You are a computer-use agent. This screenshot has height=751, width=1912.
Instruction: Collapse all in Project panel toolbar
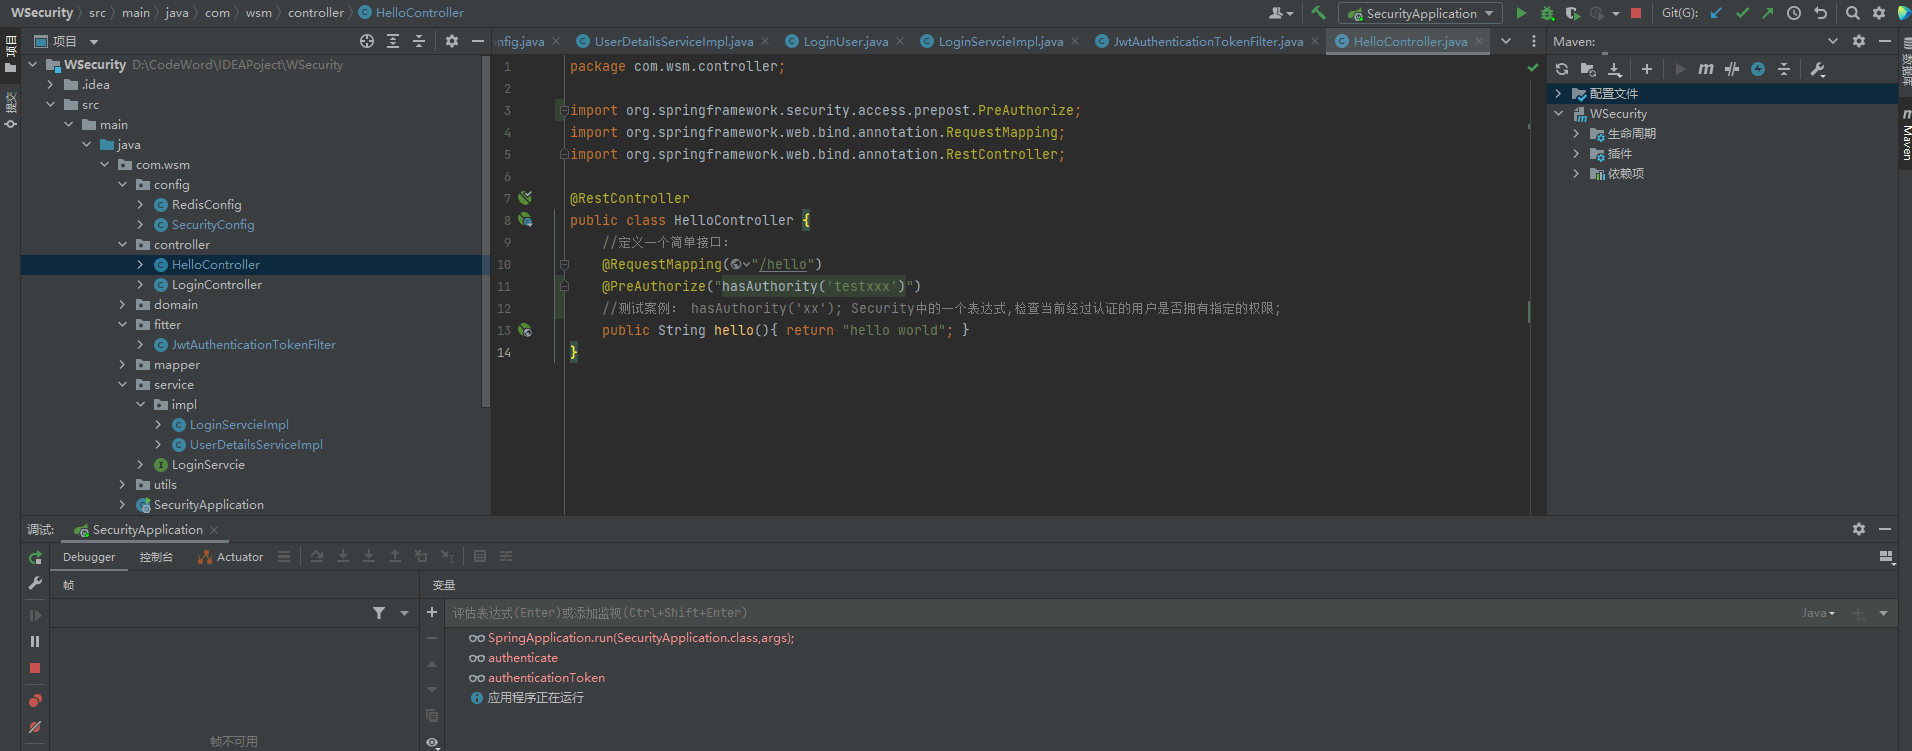pos(419,41)
